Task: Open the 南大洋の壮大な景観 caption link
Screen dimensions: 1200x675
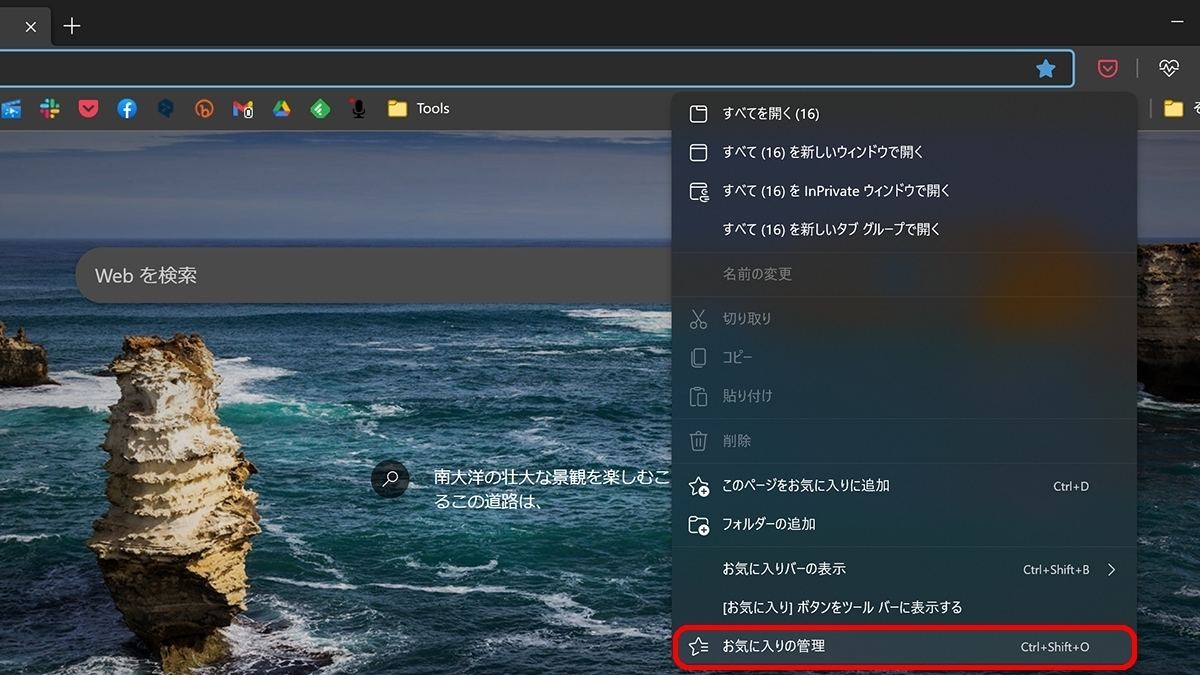Action: point(552,489)
